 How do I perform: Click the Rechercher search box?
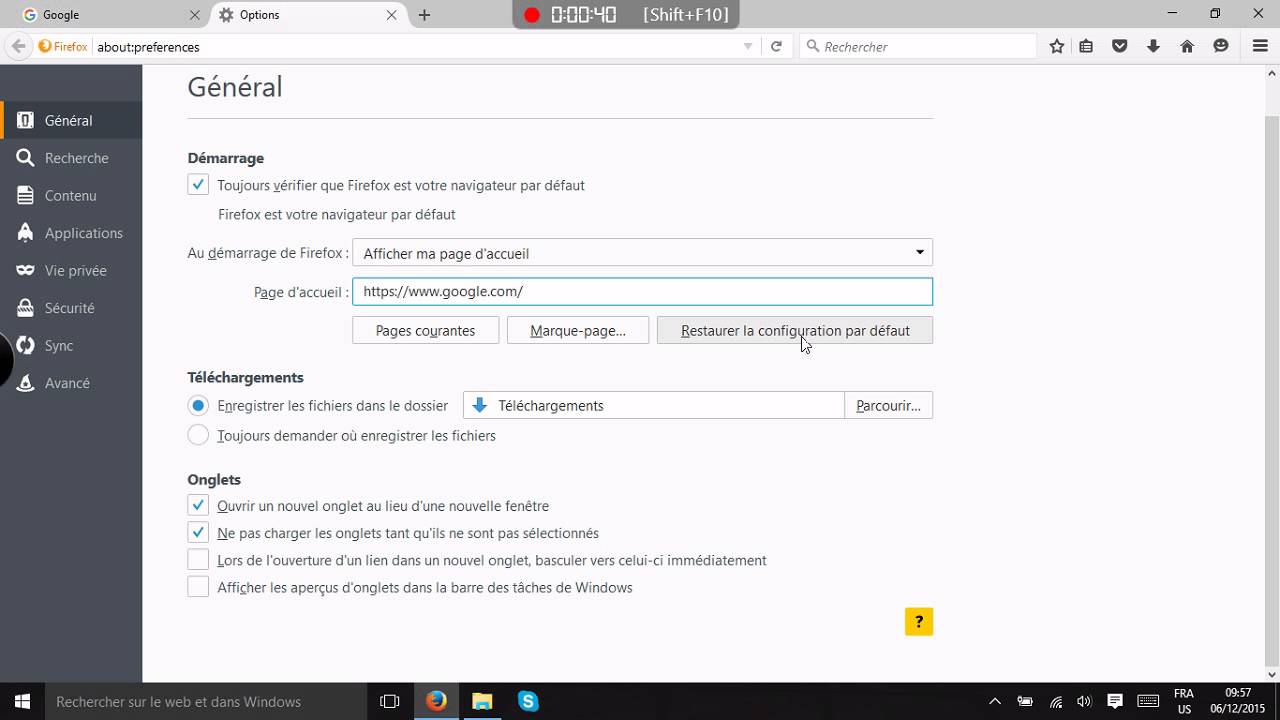coord(918,46)
